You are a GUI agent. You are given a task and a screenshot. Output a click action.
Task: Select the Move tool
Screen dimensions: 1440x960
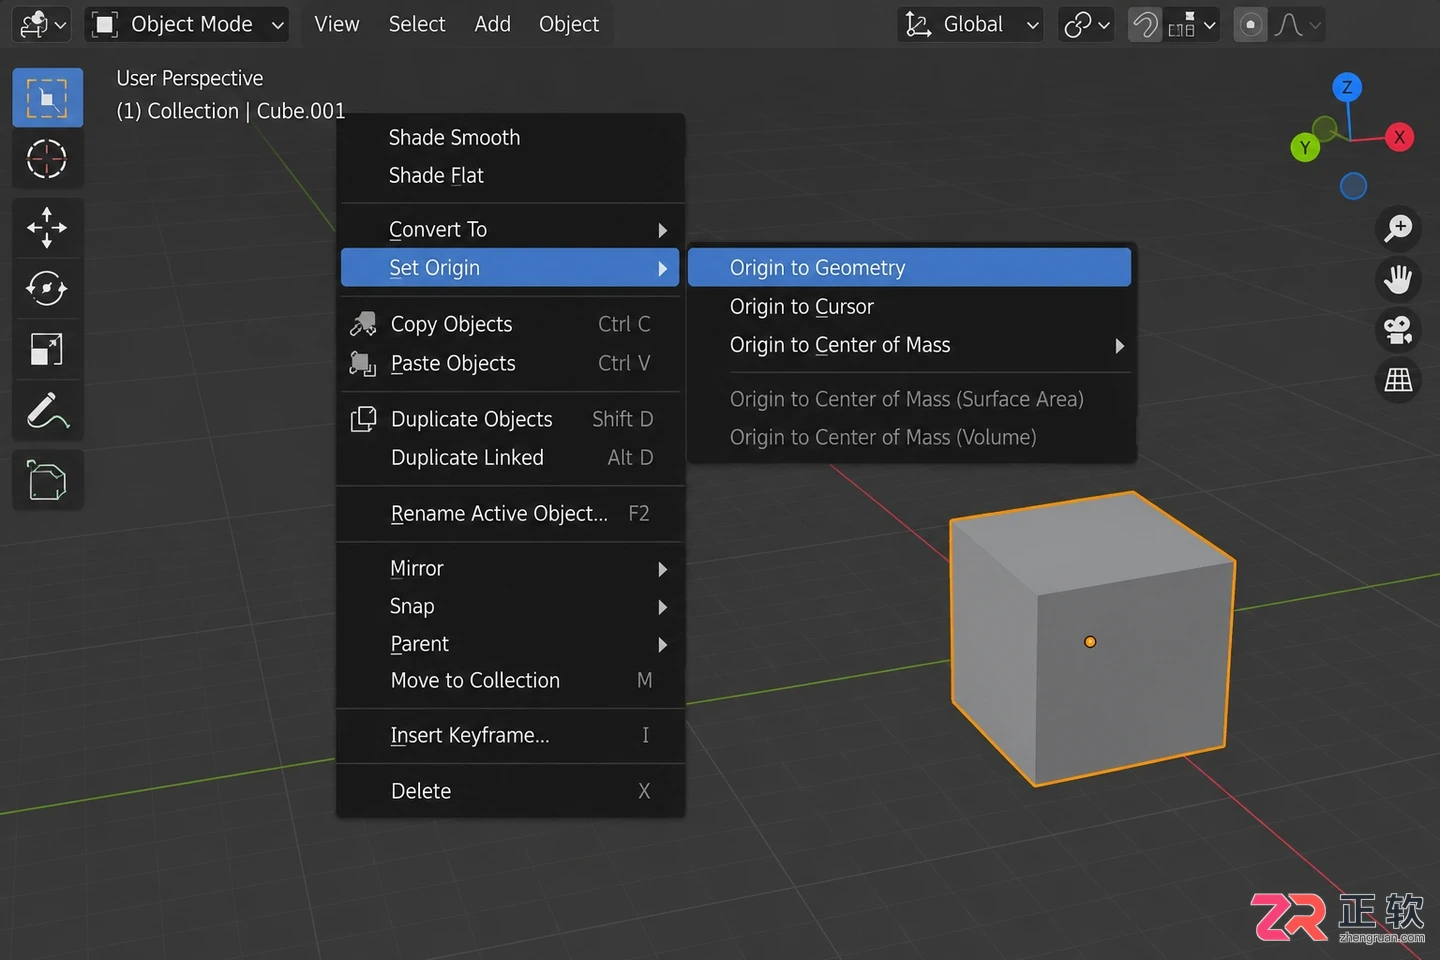[47, 228]
